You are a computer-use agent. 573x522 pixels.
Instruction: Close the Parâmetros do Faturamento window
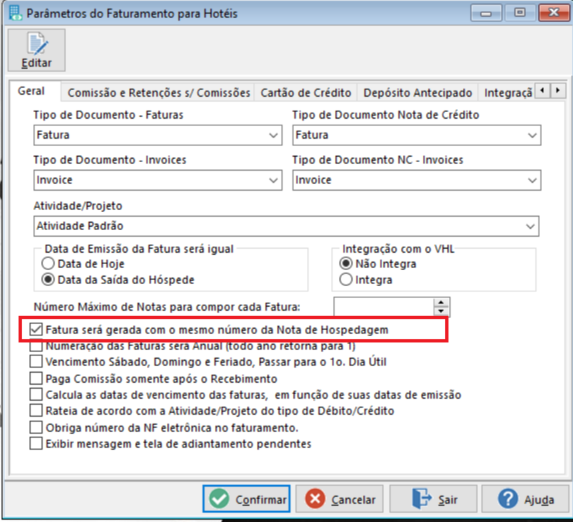click(554, 13)
